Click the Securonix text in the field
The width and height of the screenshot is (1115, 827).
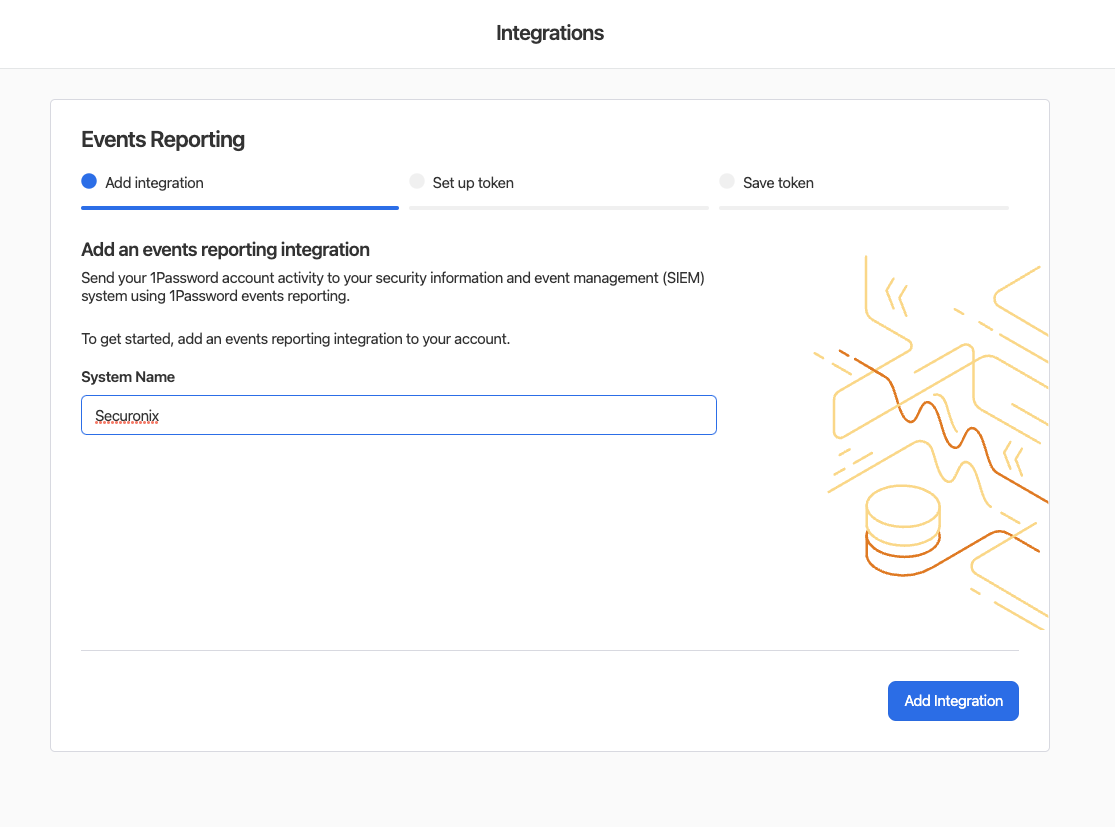tap(127, 416)
